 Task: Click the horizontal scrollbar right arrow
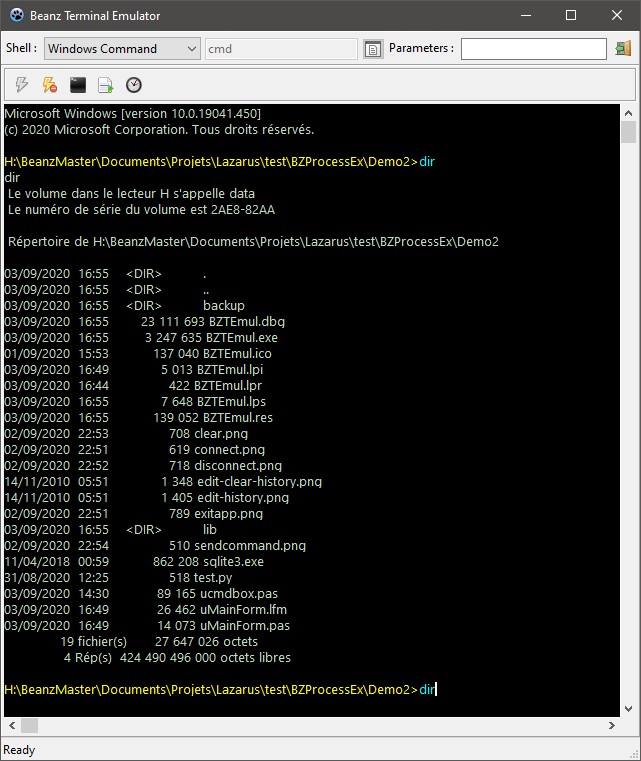pyautogui.click(x=612, y=725)
